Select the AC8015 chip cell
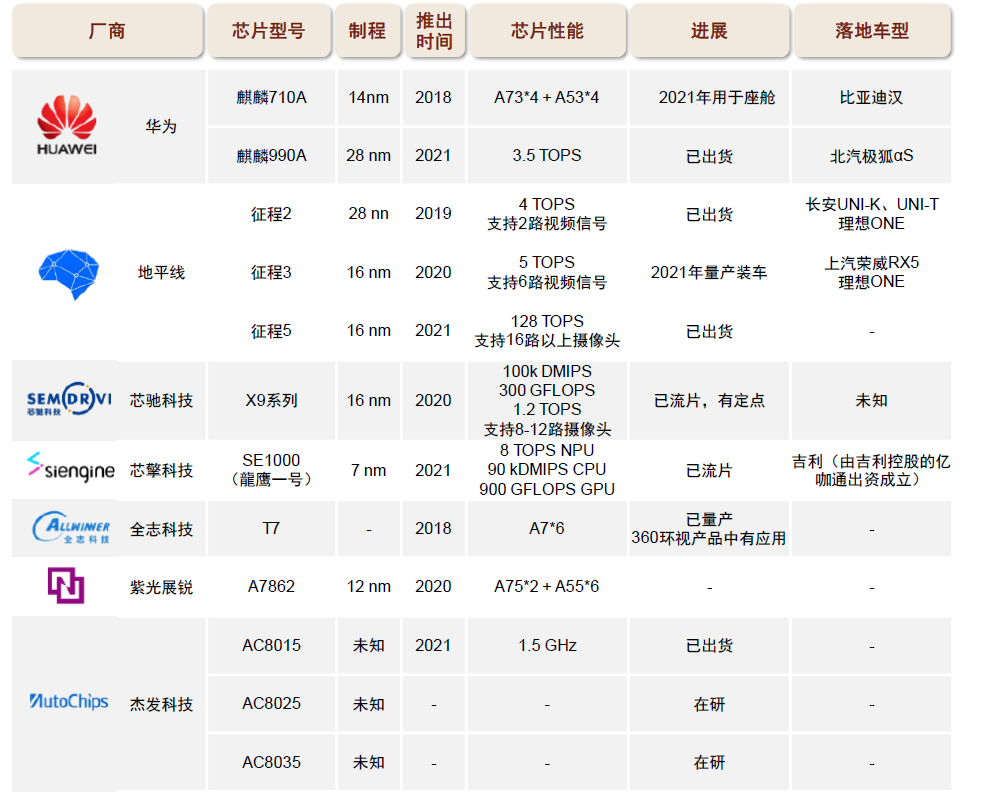The image size is (996, 794). 271,645
